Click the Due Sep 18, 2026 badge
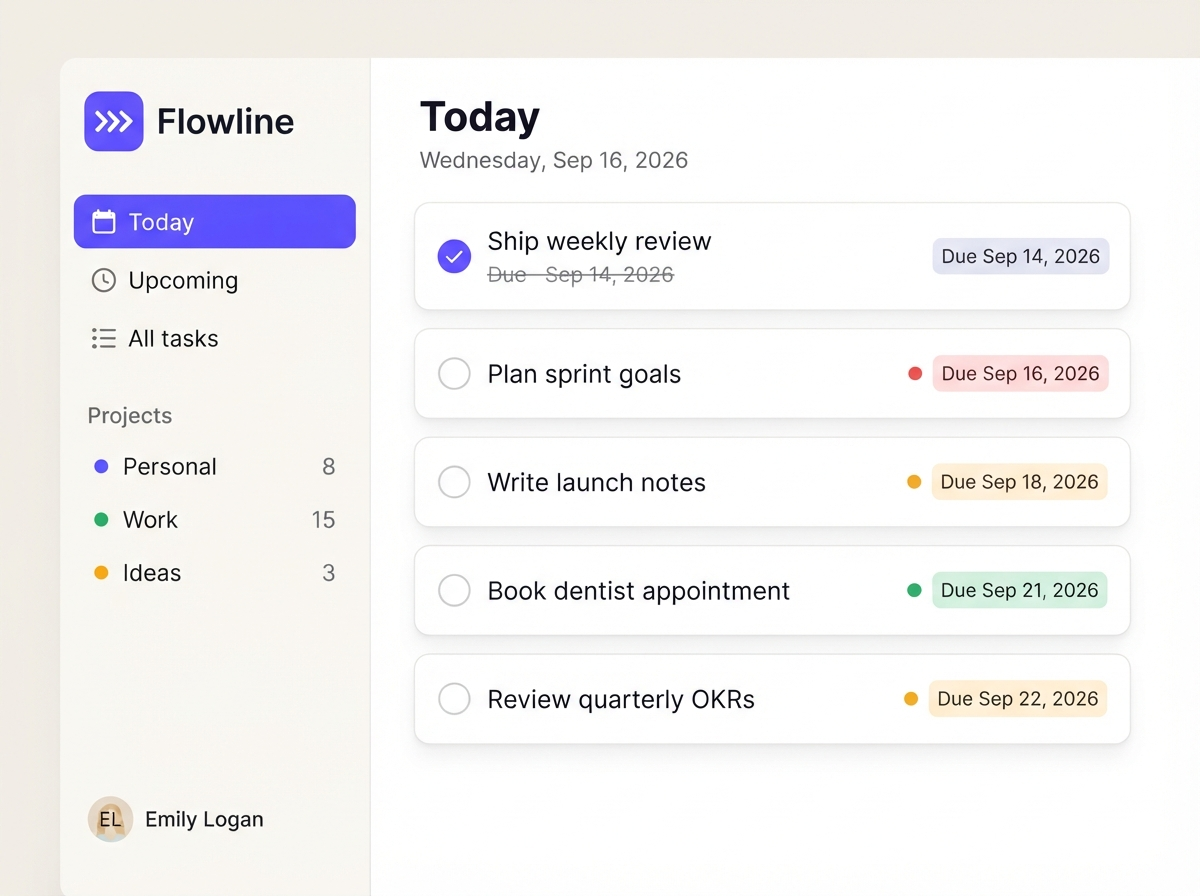 [x=1020, y=482]
